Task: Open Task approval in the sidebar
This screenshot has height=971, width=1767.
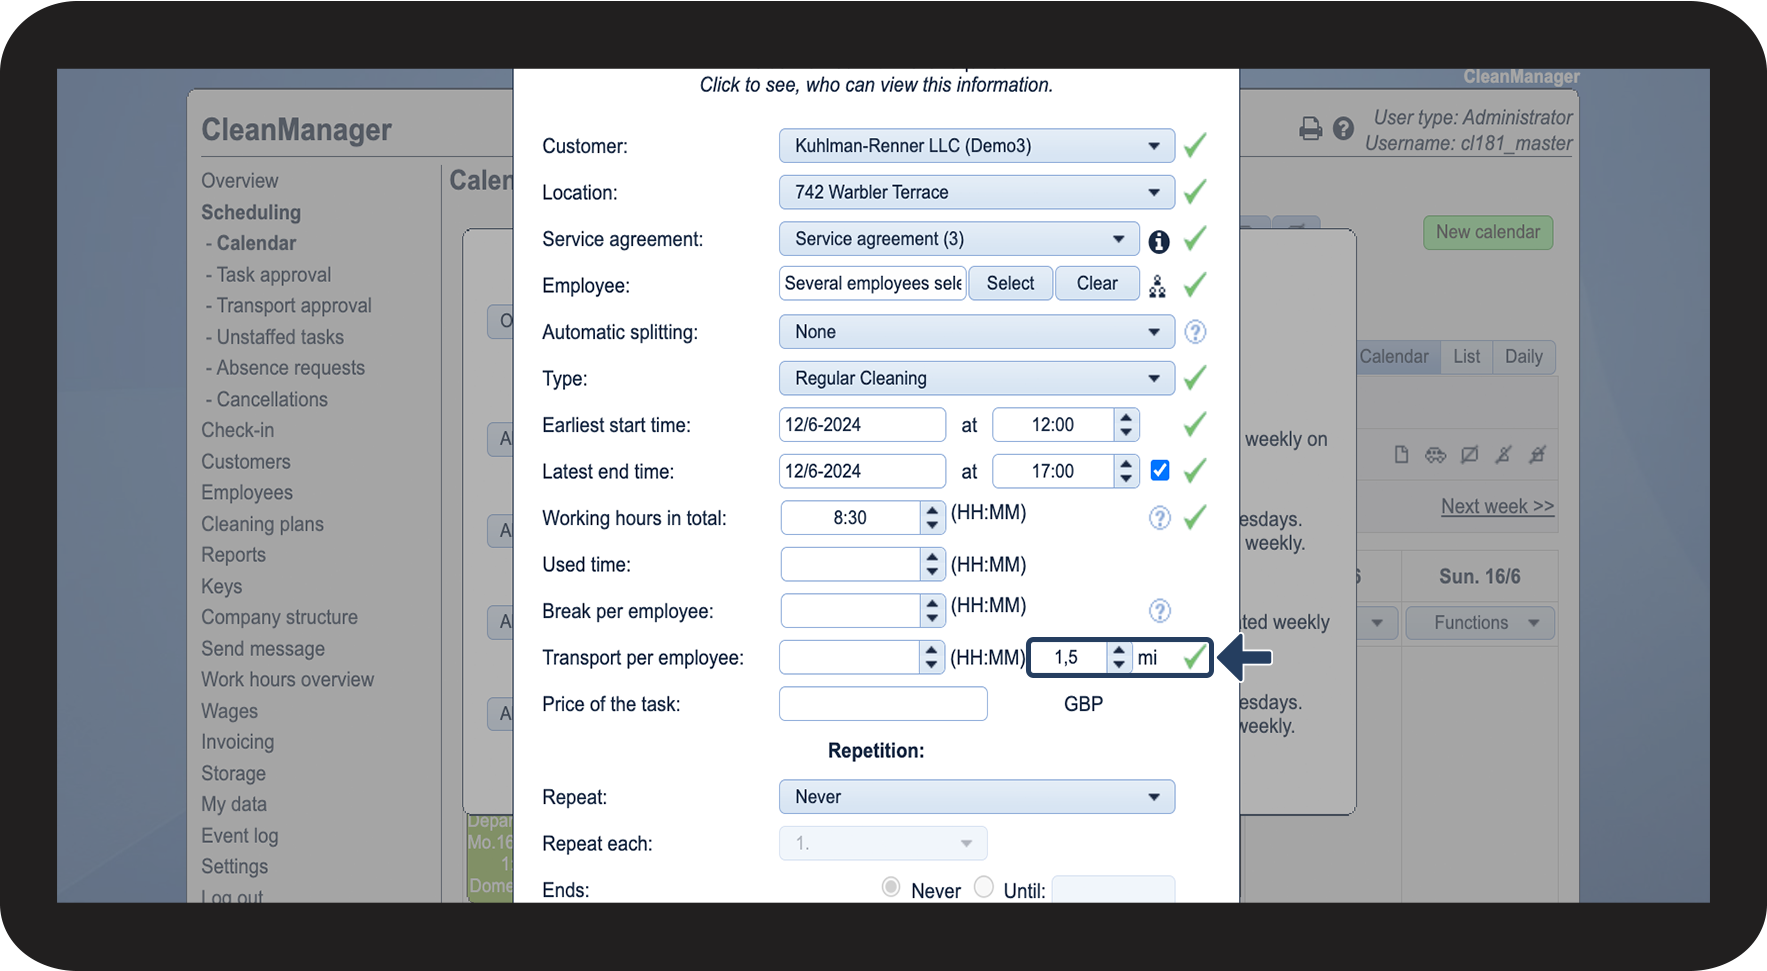Action: (x=274, y=275)
